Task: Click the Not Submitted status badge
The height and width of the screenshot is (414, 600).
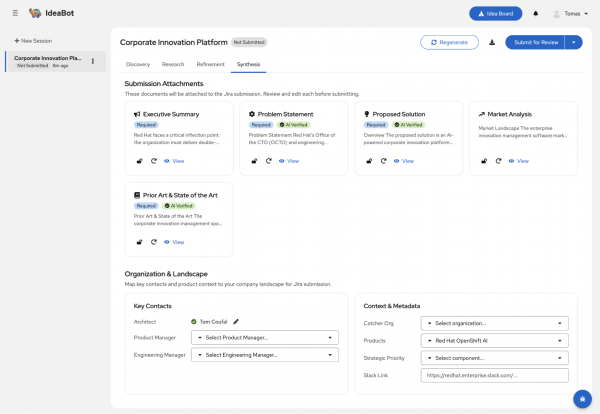Action: pos(249,42)
